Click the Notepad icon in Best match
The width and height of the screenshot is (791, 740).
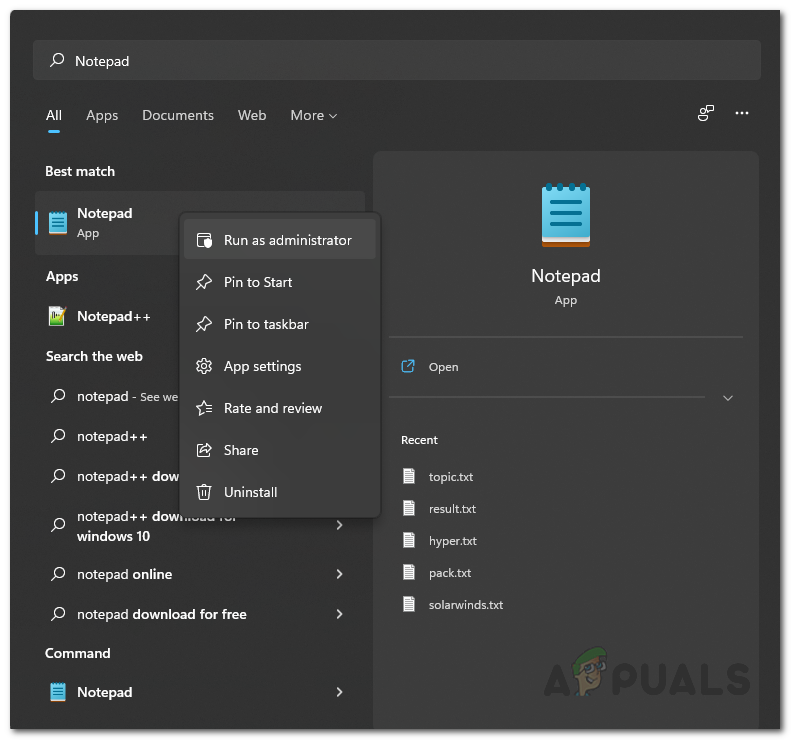pyautogui.click(x=58, y=222)
